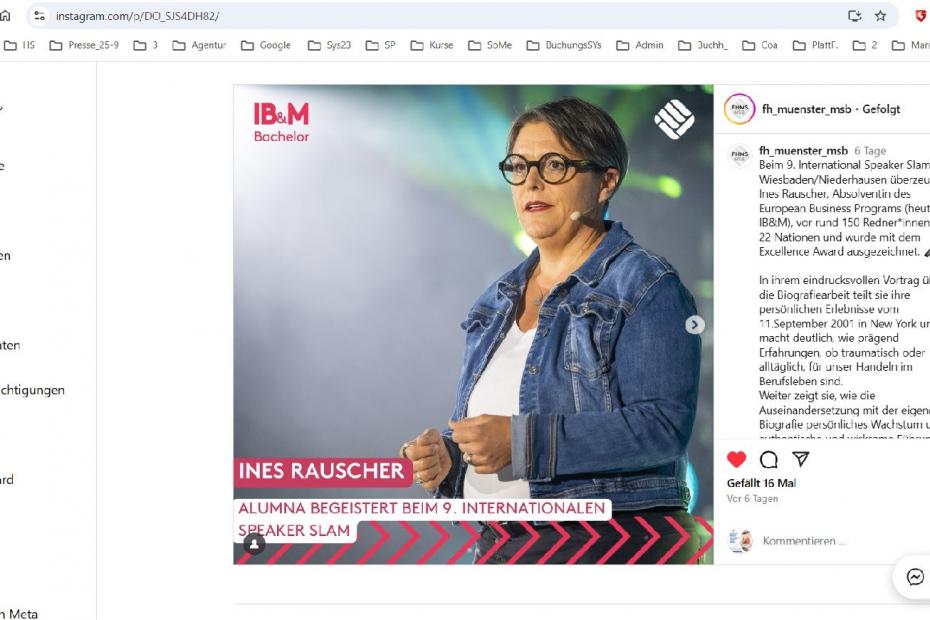The height and width of the screenshot is (620, 930).
Task: Open fh_muenster_msb username link in caption
Action: point(804,151)
